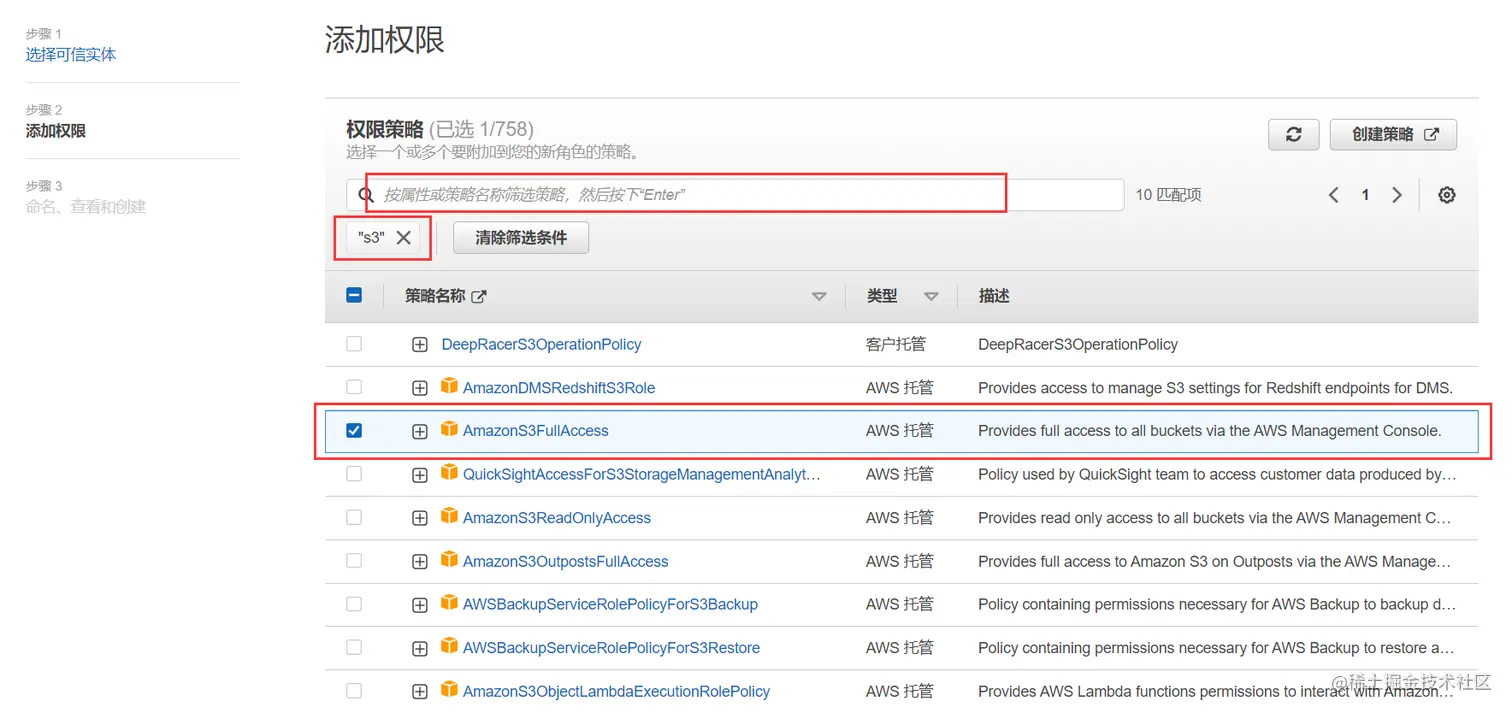Click the 创建策略 button
The image size is (1512, 713).
[x=1393, y=135]
